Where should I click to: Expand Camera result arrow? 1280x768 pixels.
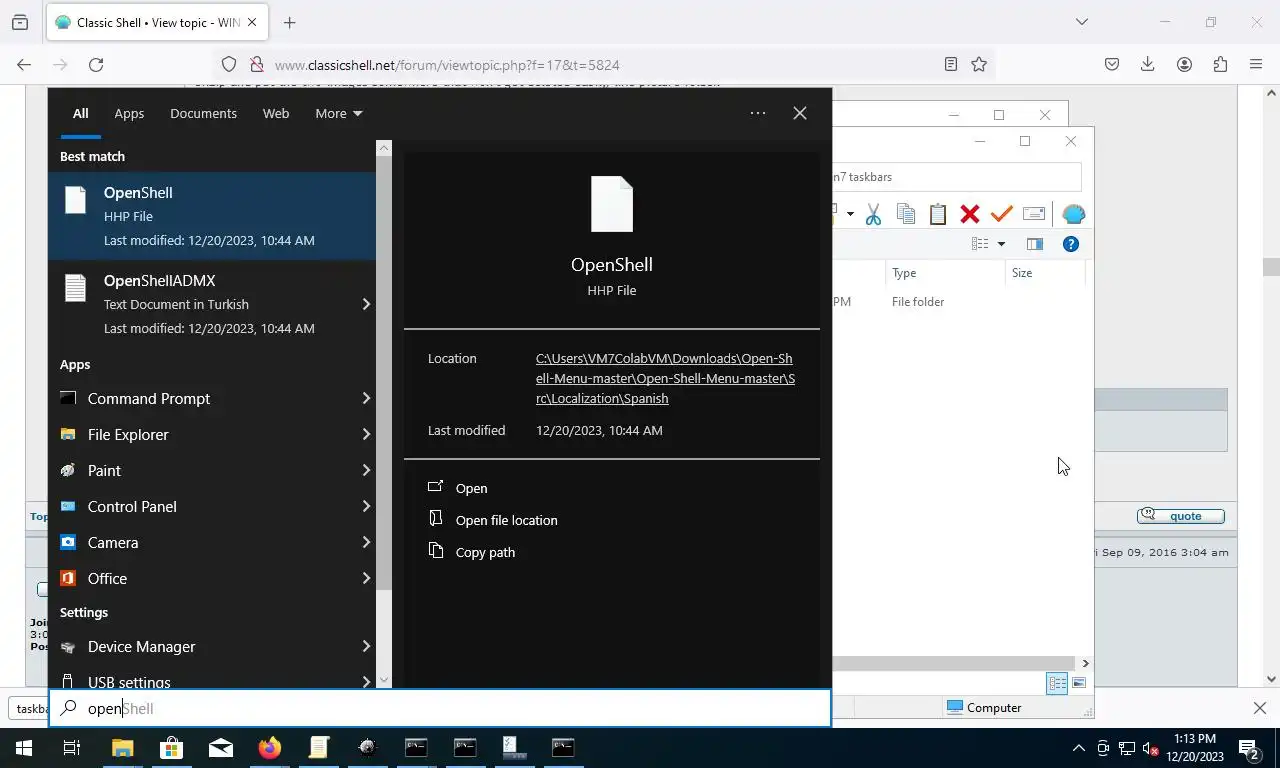(x=366, y=542)
